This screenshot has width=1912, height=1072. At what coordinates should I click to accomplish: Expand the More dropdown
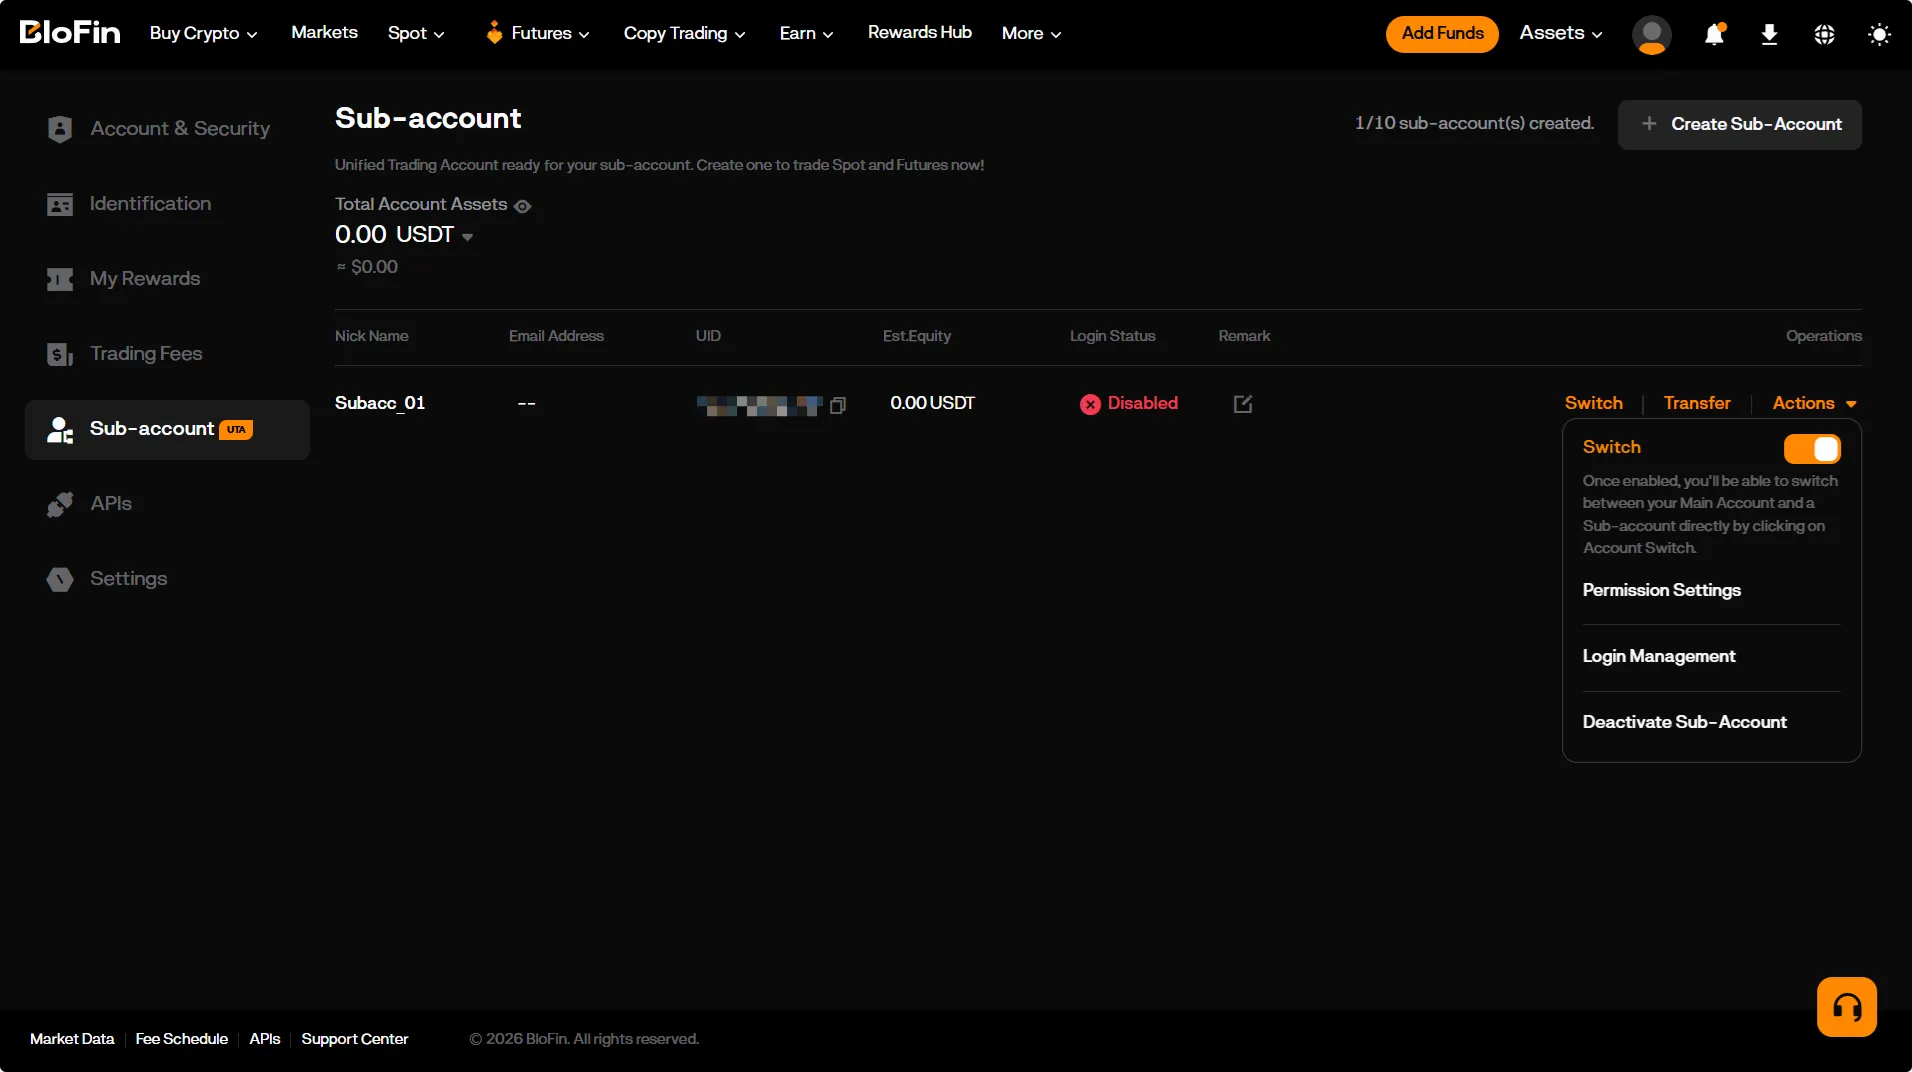1031,33
